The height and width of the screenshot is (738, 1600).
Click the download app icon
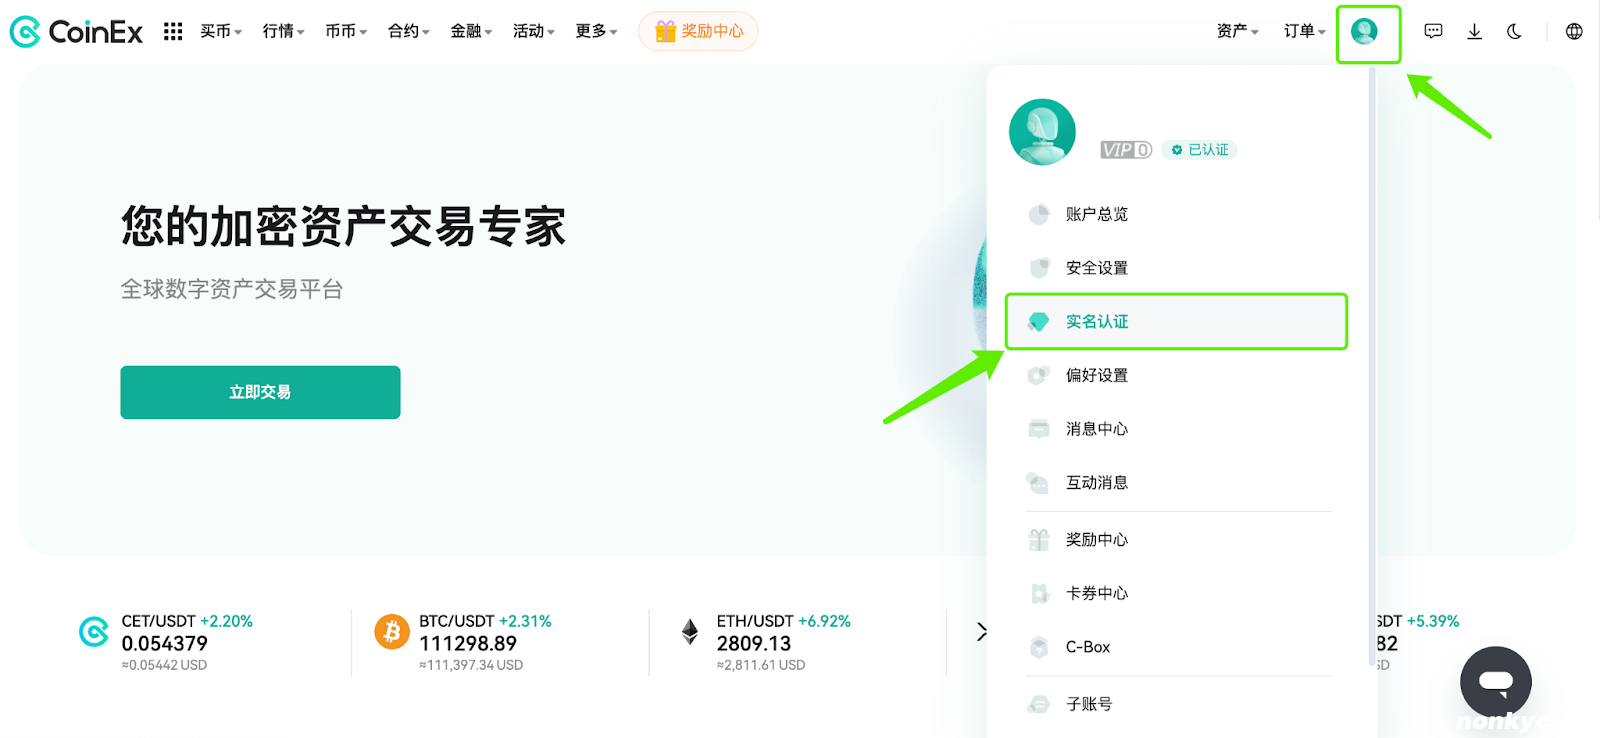tap(1474, 32)
